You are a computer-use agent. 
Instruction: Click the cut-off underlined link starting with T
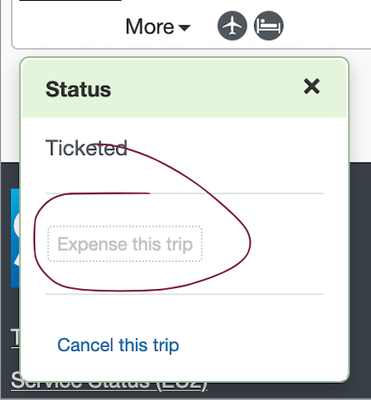(x=15, y=338)
